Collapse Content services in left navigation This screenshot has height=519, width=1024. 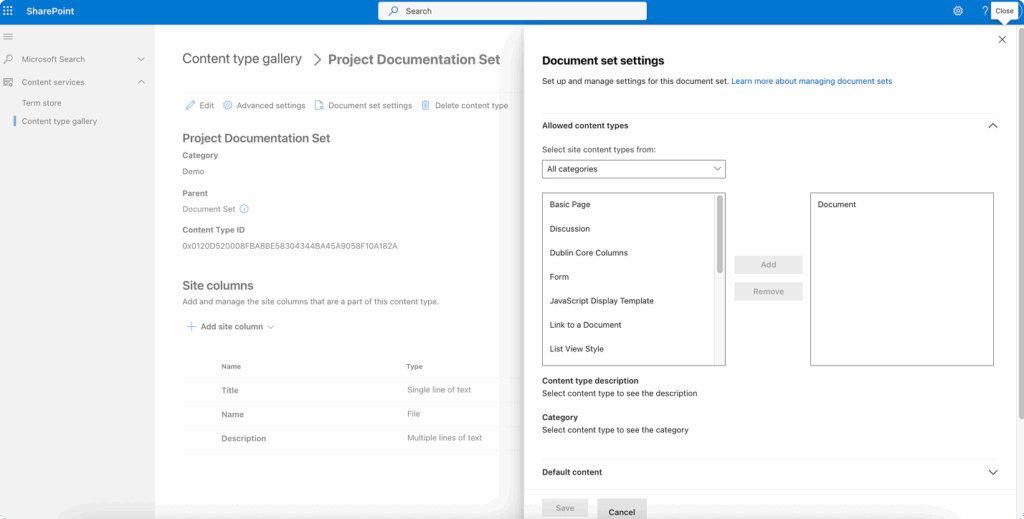pyautogui.click(x=141, y=82)
